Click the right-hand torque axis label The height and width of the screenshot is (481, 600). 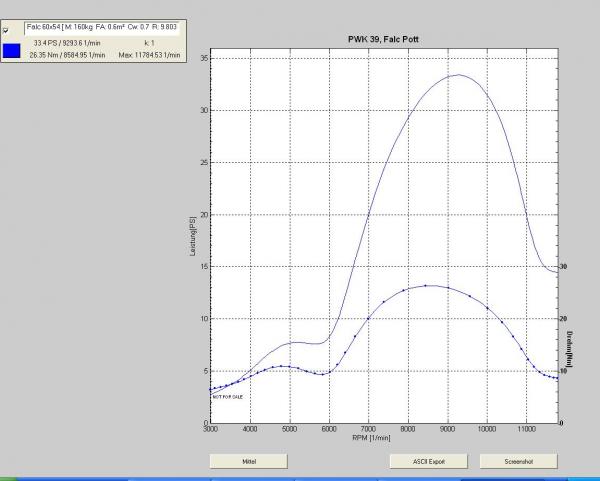tap(569, 349)
